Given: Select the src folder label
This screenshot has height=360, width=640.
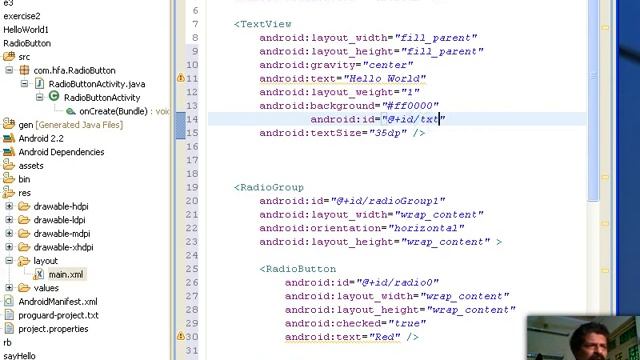Looking at the screenshot, I should (x=24, y=57).
